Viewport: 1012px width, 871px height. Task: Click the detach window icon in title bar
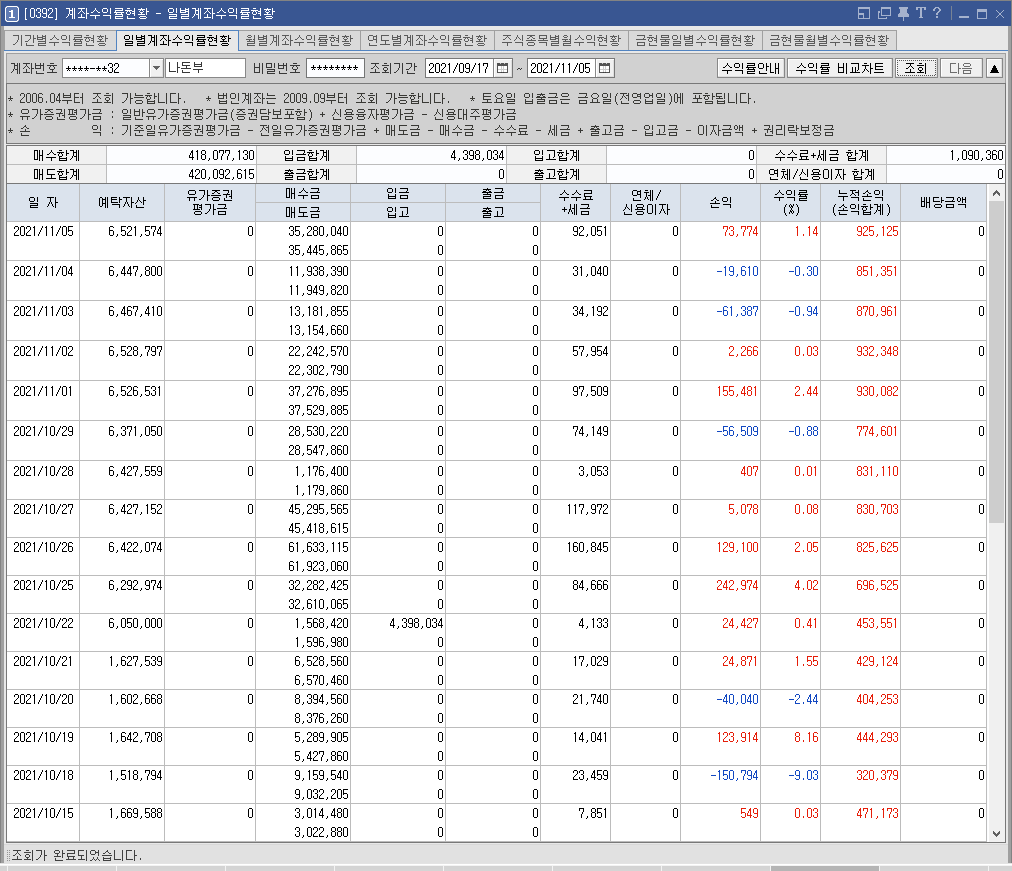(884, 13)
